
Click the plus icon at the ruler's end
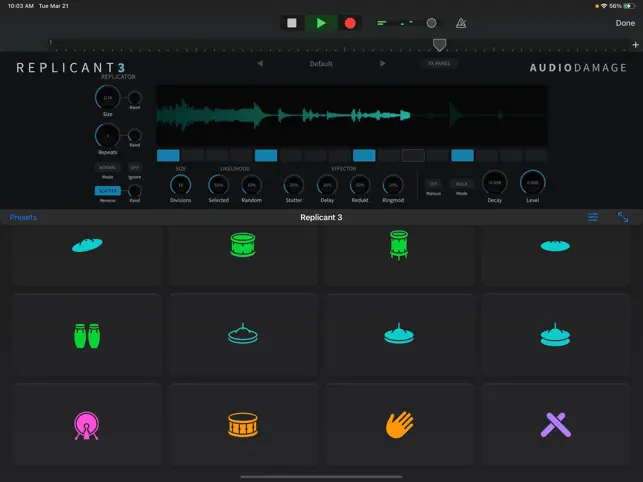[x=635, y=45]
